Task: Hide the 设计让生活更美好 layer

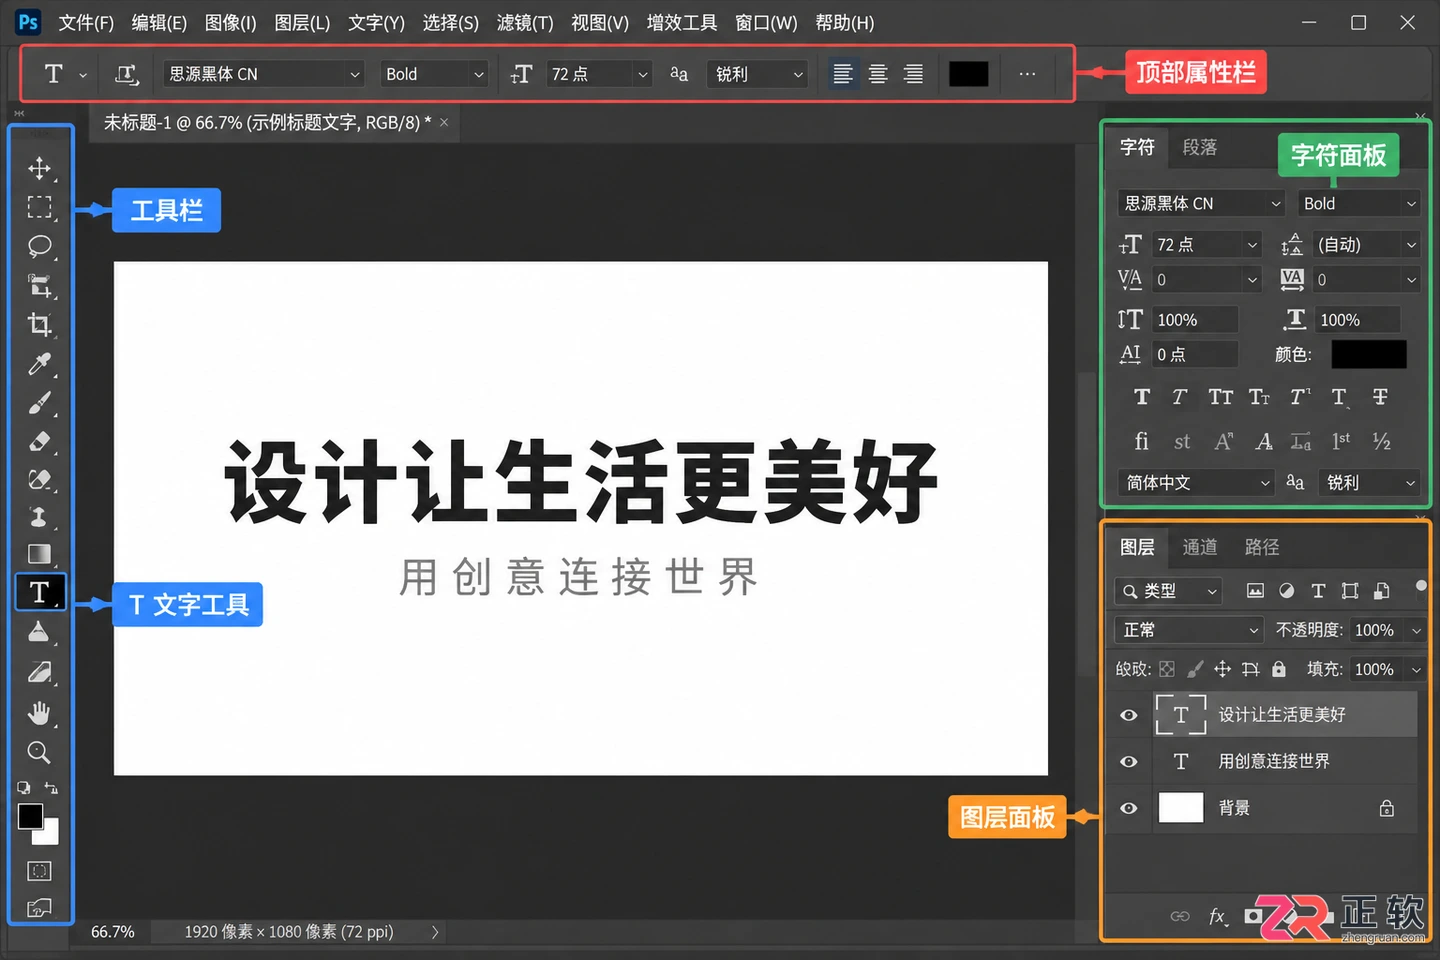Action: point(1129,715)
